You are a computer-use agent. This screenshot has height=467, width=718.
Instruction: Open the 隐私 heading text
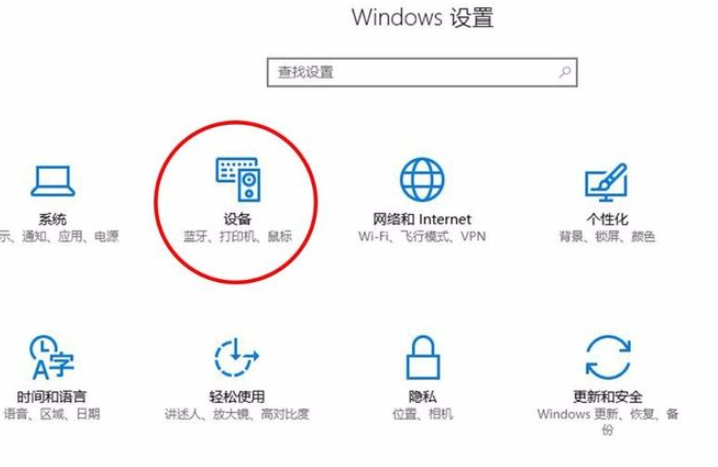tap(423, 396)
